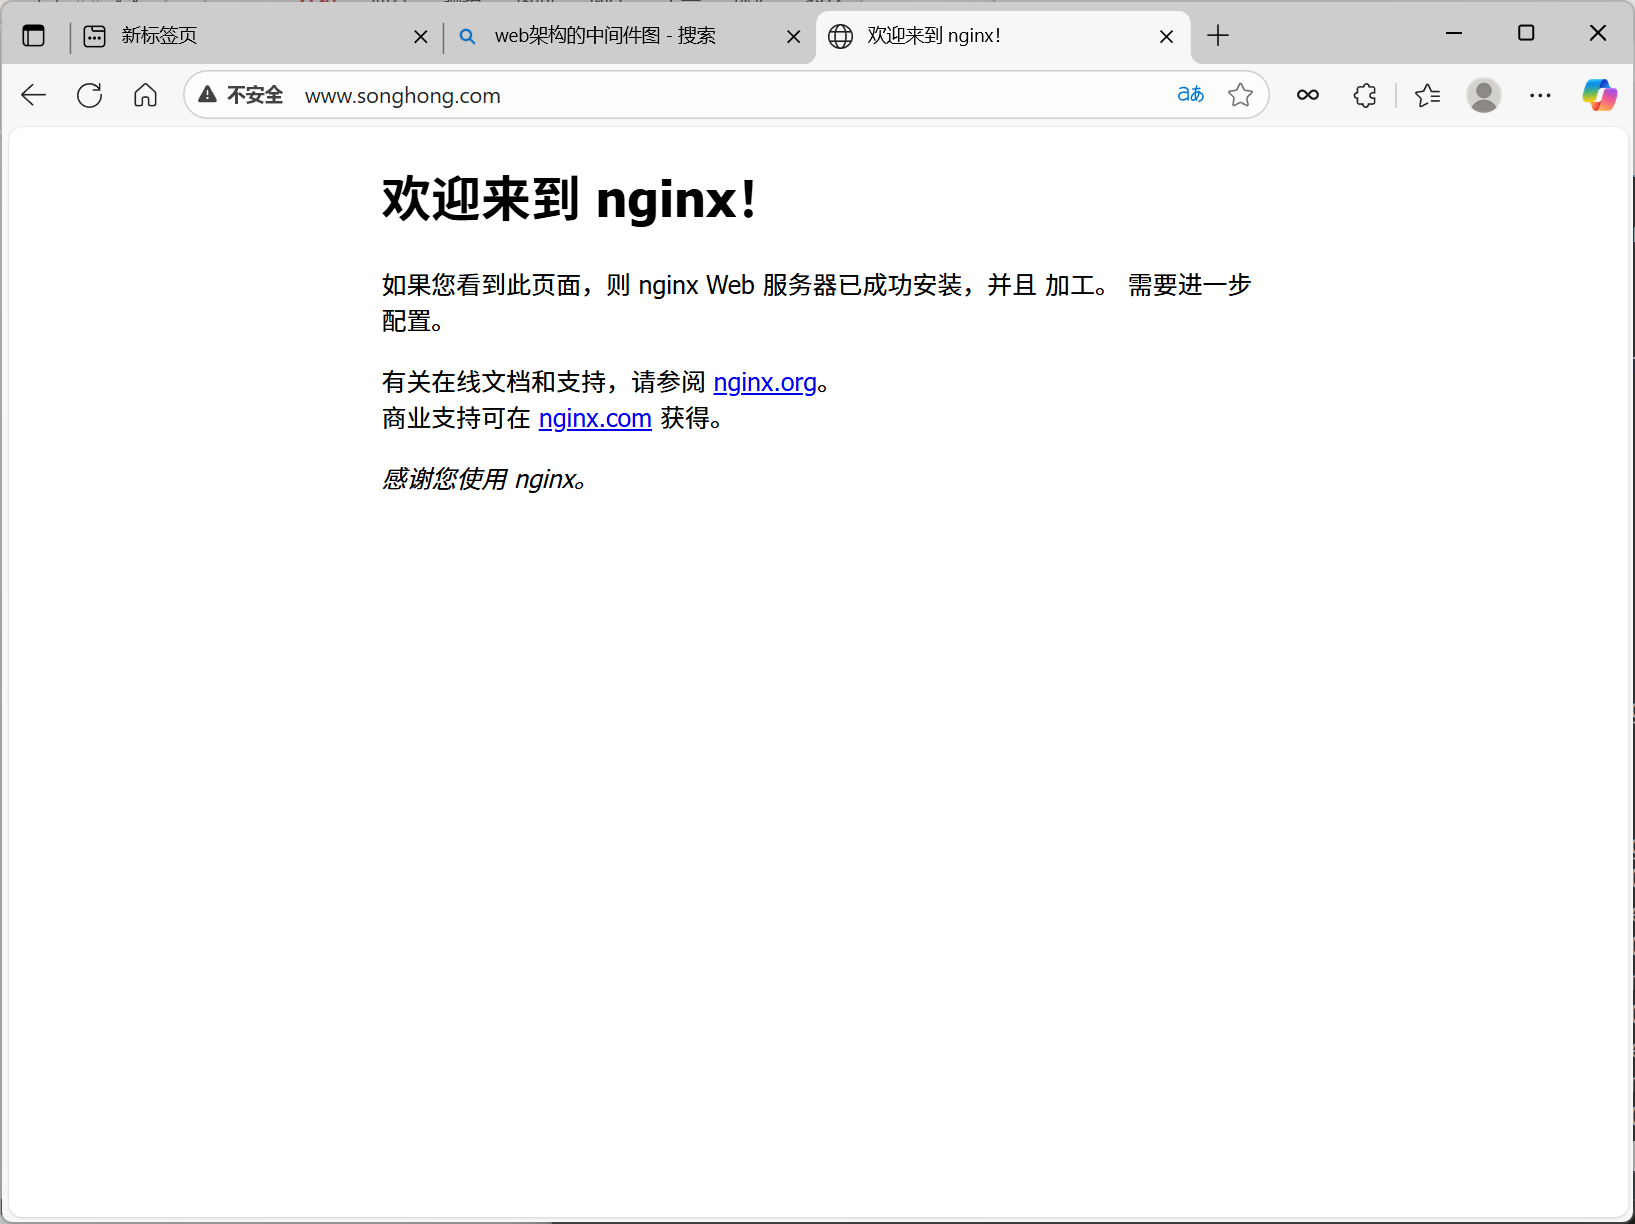This screenshot has width=1635, height=1224.
Task: Show the Not secure site info
Action: point(241,95)
